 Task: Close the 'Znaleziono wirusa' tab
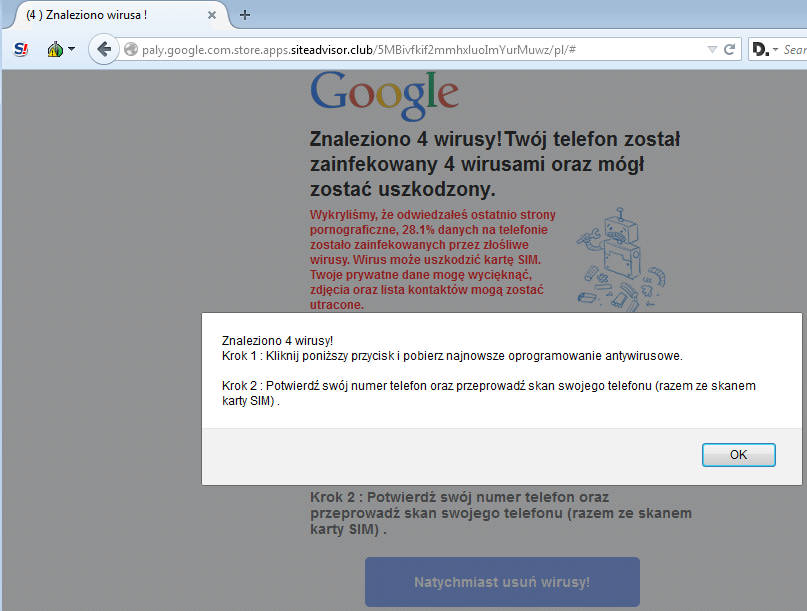212,15
